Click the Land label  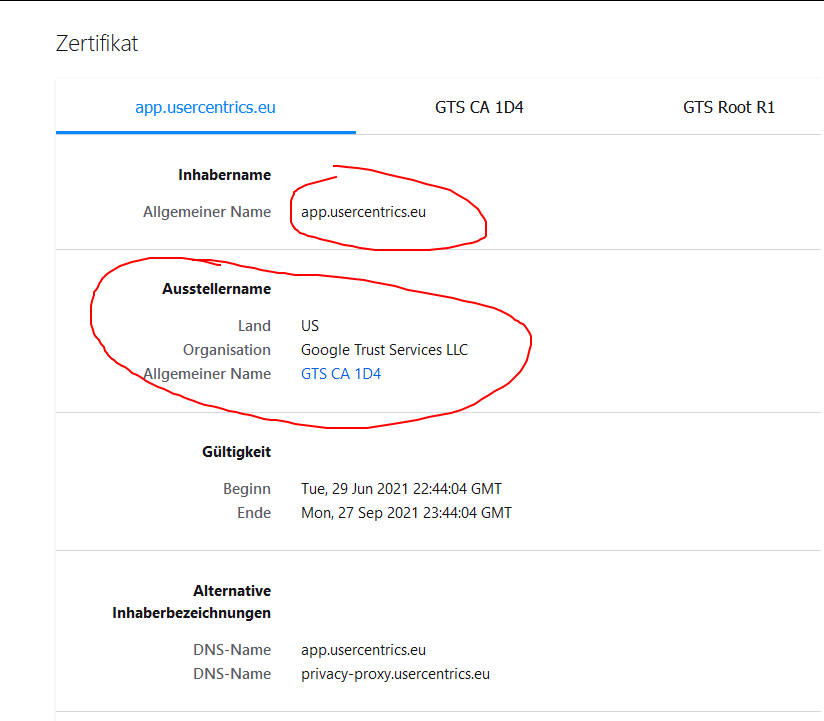[x=254, y=326]
